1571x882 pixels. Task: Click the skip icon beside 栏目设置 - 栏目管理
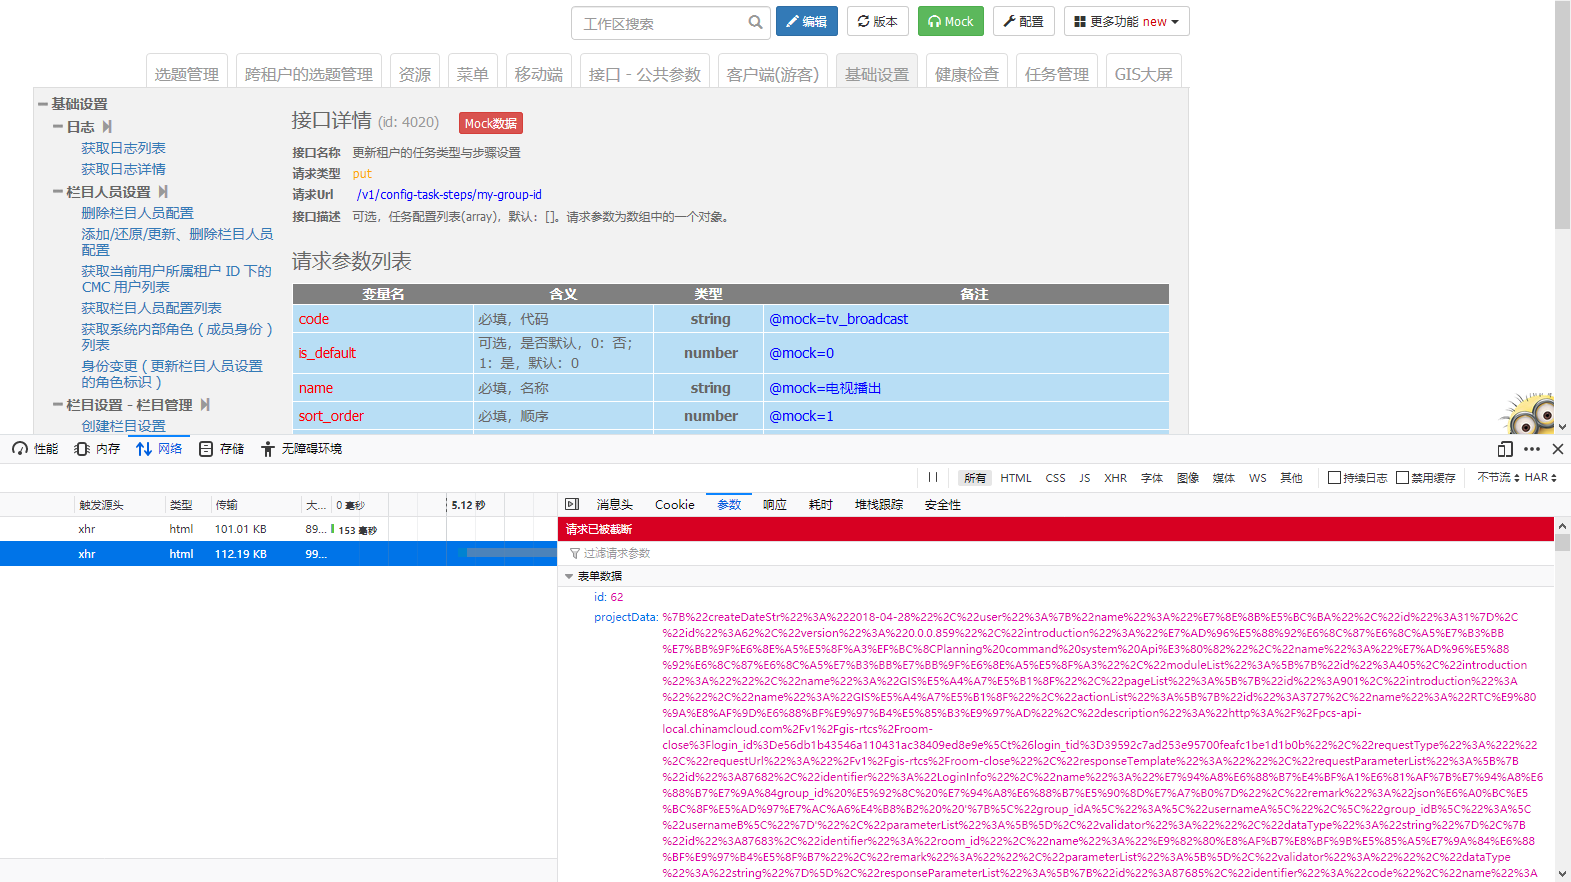[205, 405]
